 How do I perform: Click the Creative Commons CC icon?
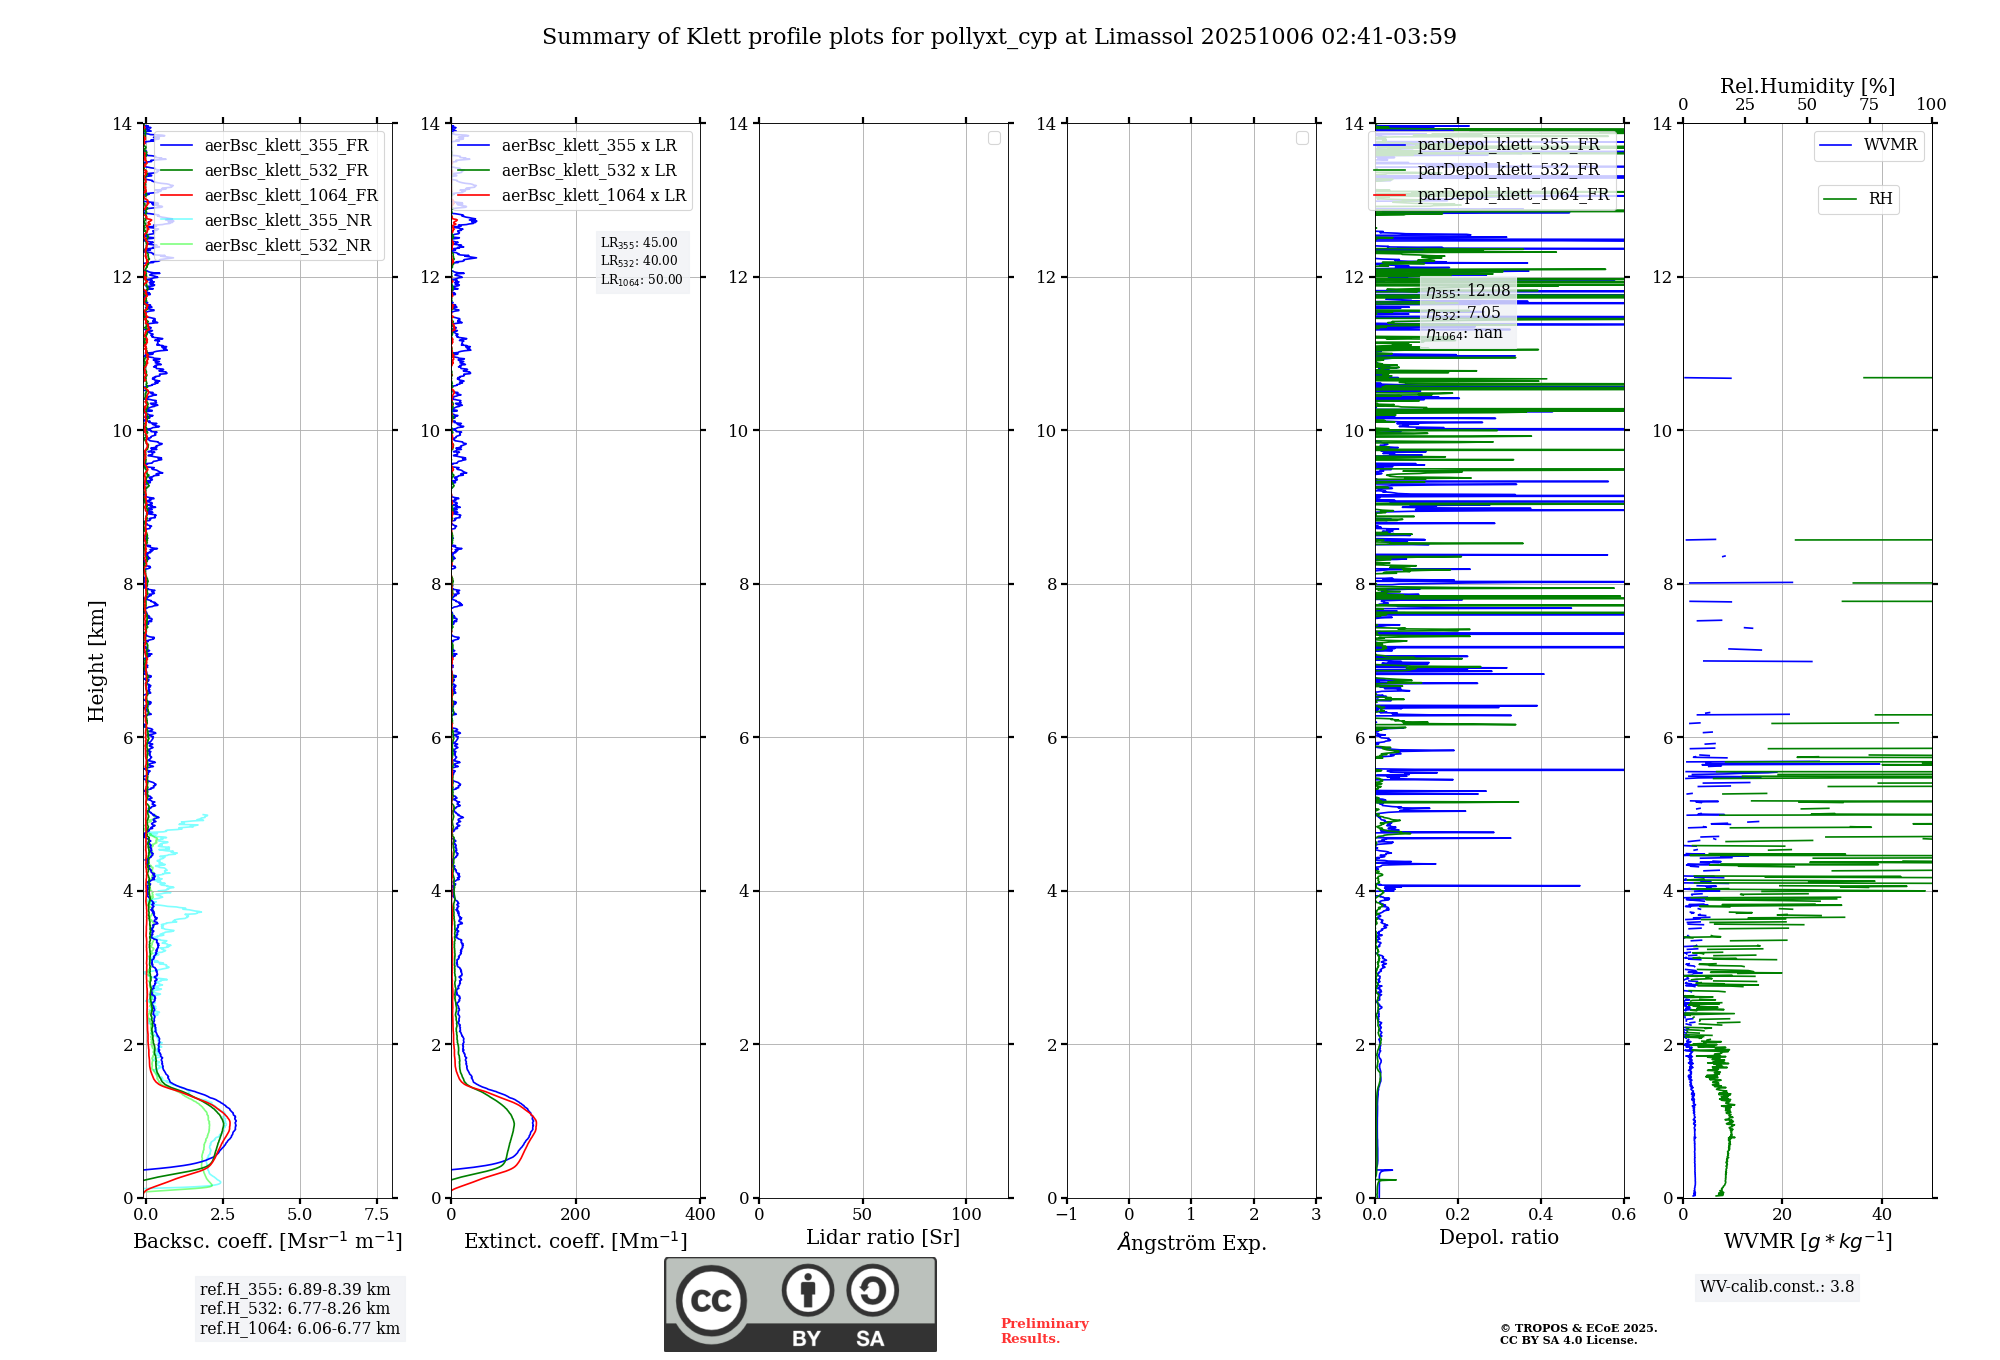(x=711, y=1301)
